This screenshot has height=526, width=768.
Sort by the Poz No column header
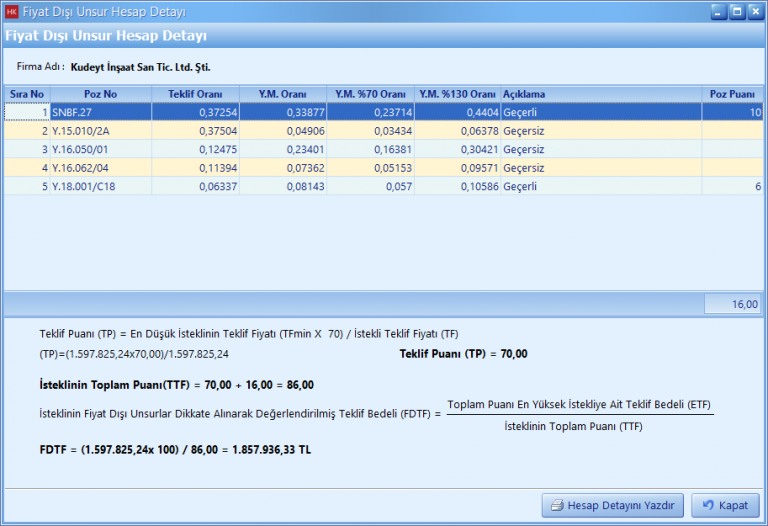(x=100, y=94)
